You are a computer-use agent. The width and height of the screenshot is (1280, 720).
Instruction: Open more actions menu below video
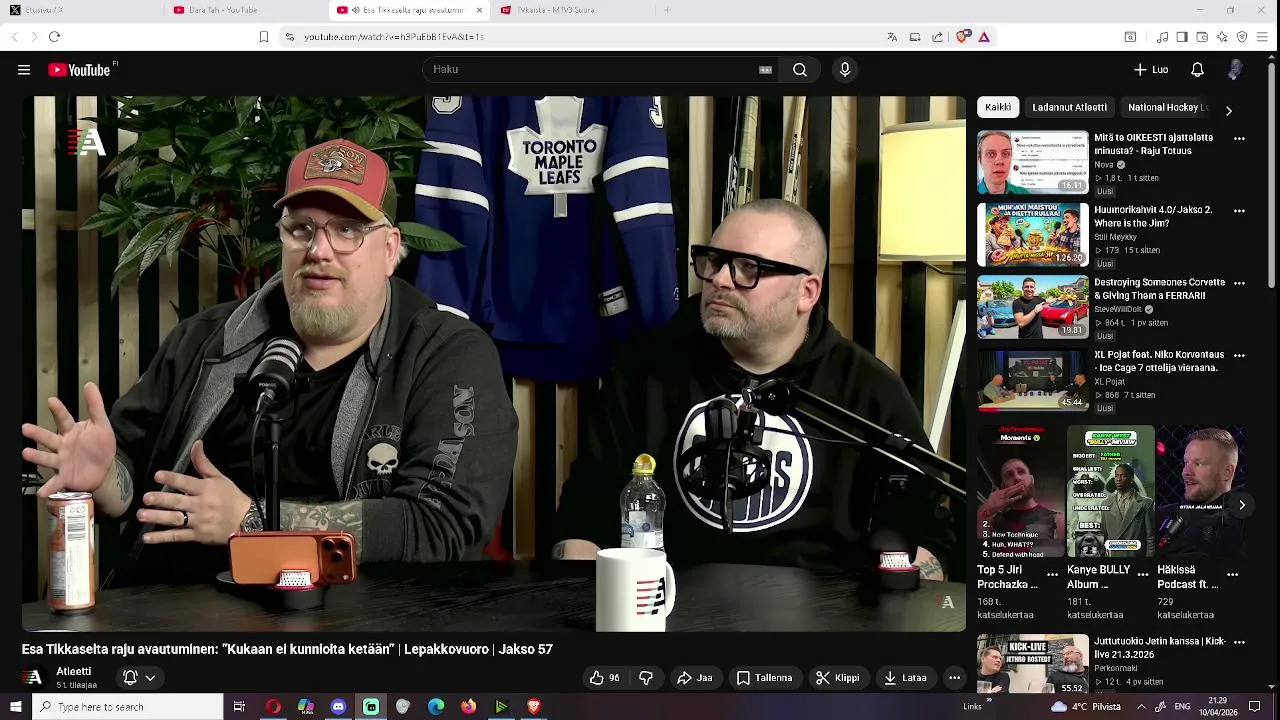955,678
